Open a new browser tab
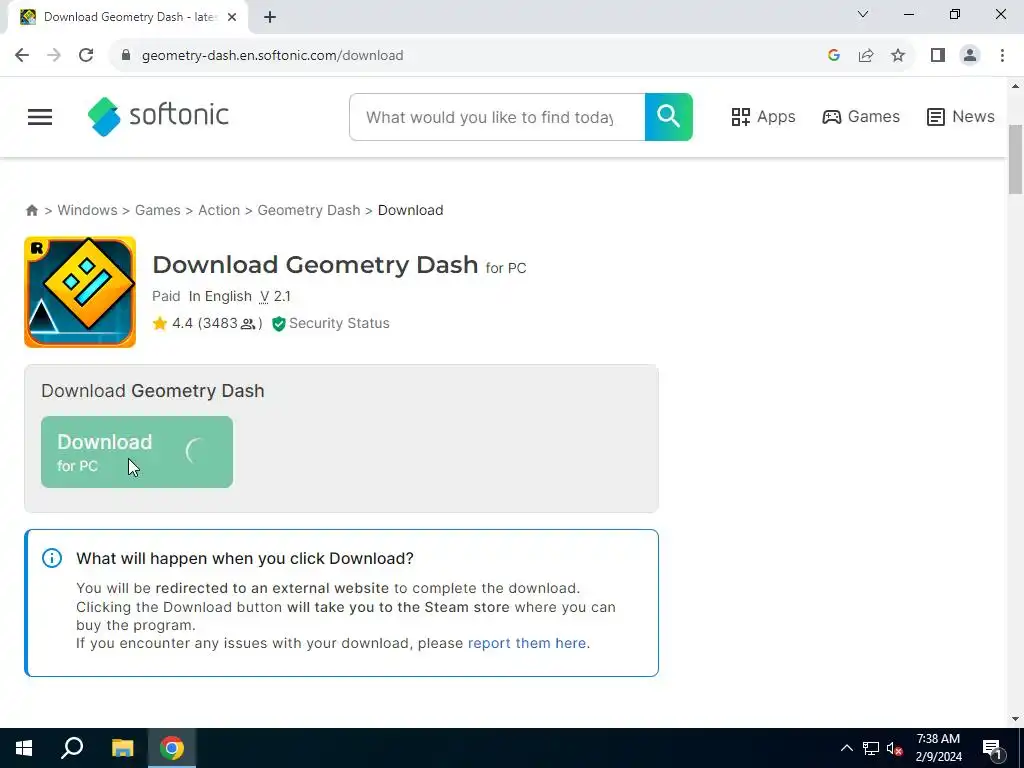Viewport: 1024px width, 768px height. tap(270, 17)
